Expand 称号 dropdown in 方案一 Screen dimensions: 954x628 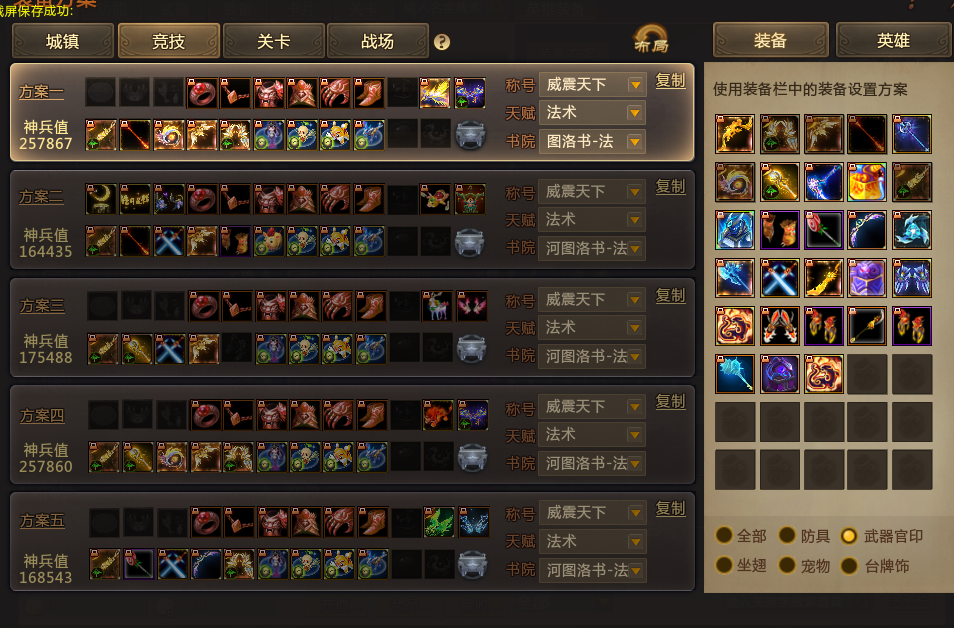click(635, 85)
